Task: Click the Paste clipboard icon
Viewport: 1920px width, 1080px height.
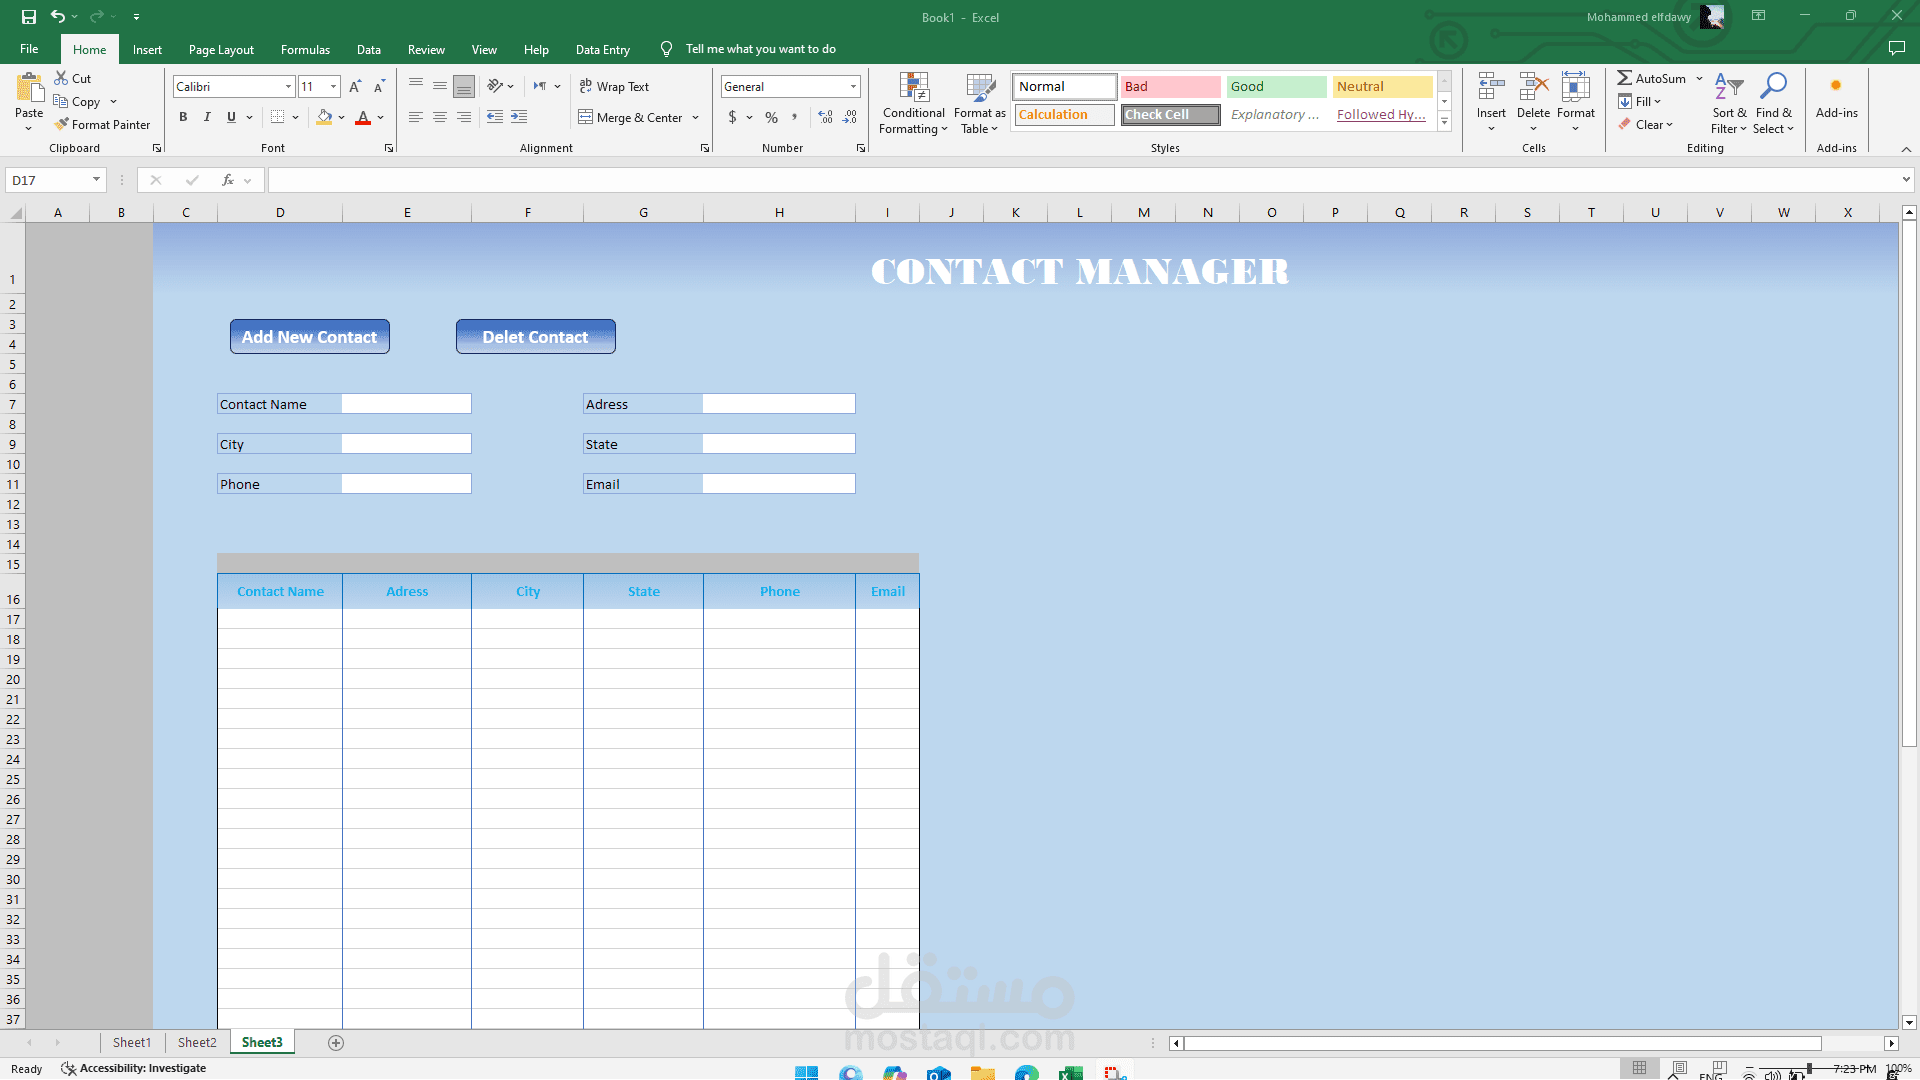Action: pos(29,89)
